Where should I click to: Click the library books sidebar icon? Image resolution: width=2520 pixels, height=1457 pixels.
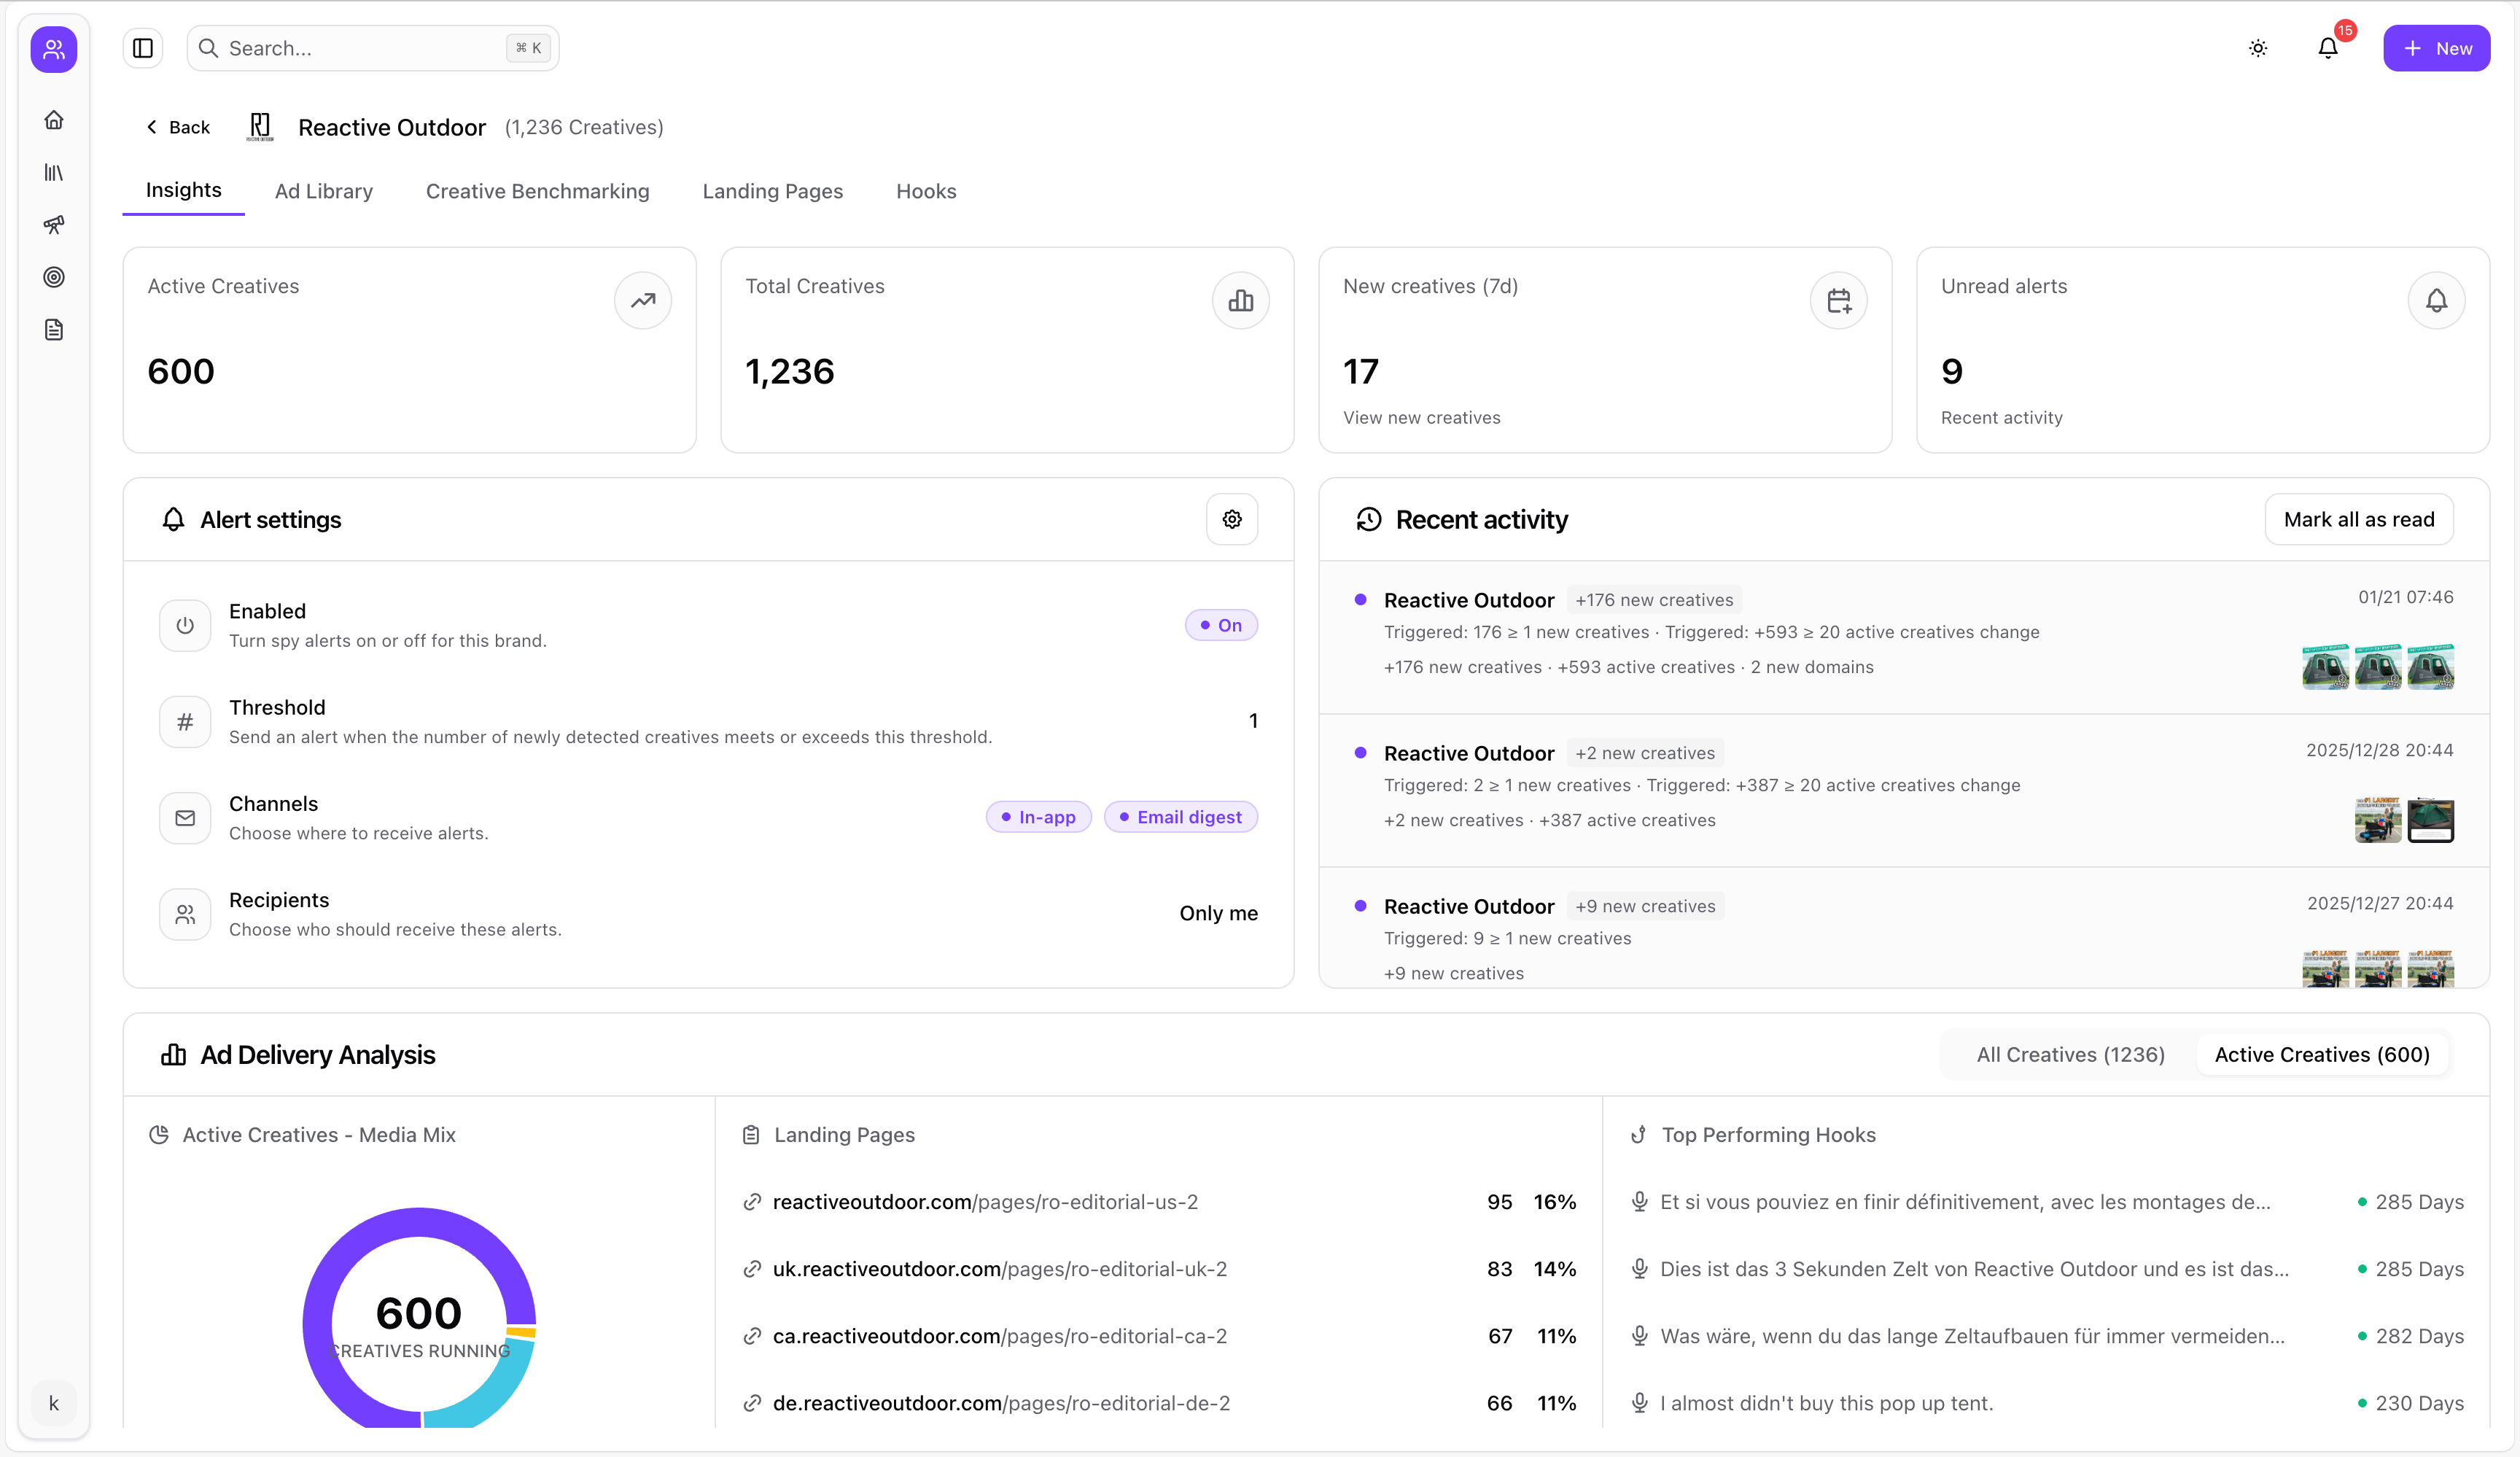pos(54,173)
